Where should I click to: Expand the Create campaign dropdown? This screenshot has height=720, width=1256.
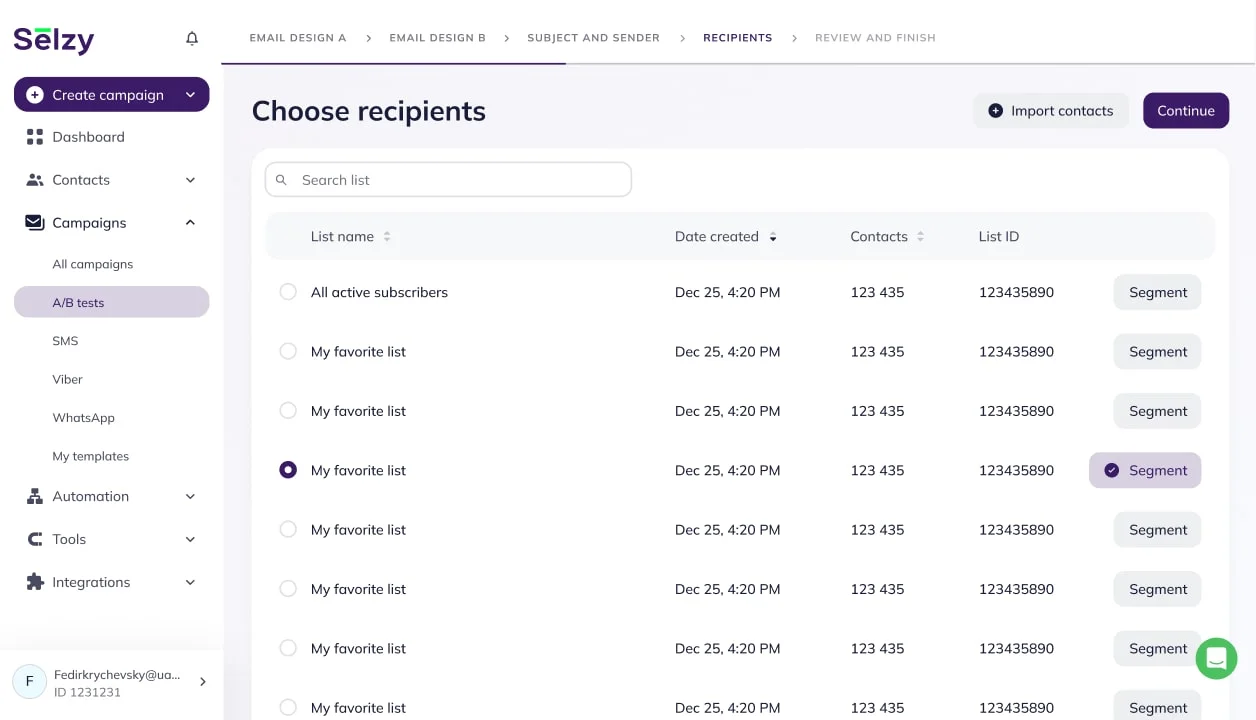[190, 95]
